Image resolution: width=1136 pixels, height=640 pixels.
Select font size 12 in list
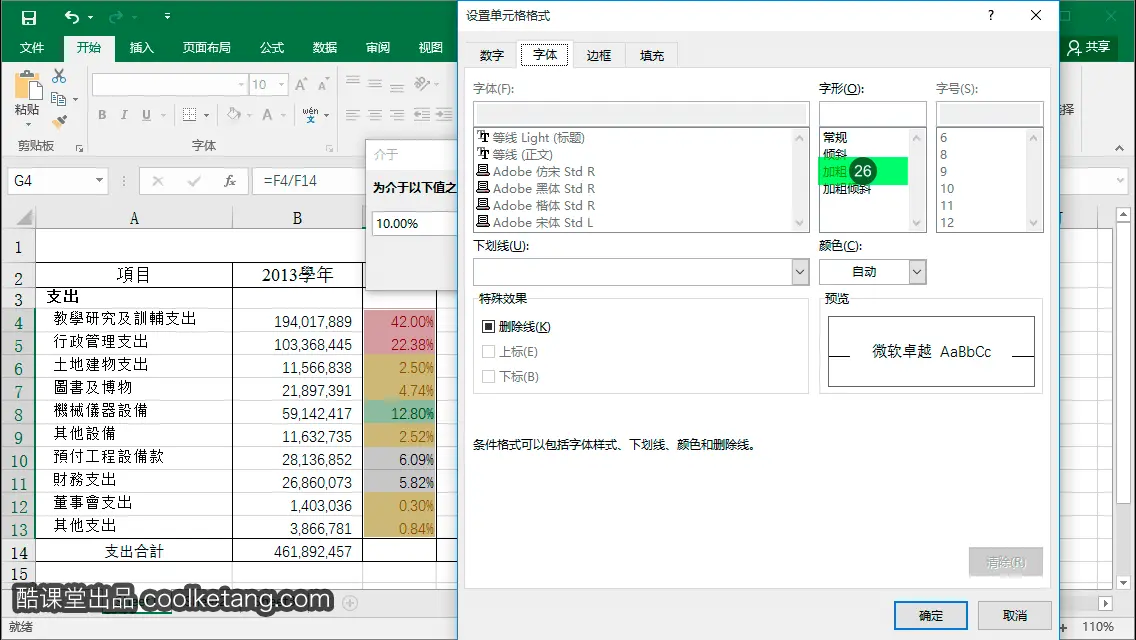[947, 223]
